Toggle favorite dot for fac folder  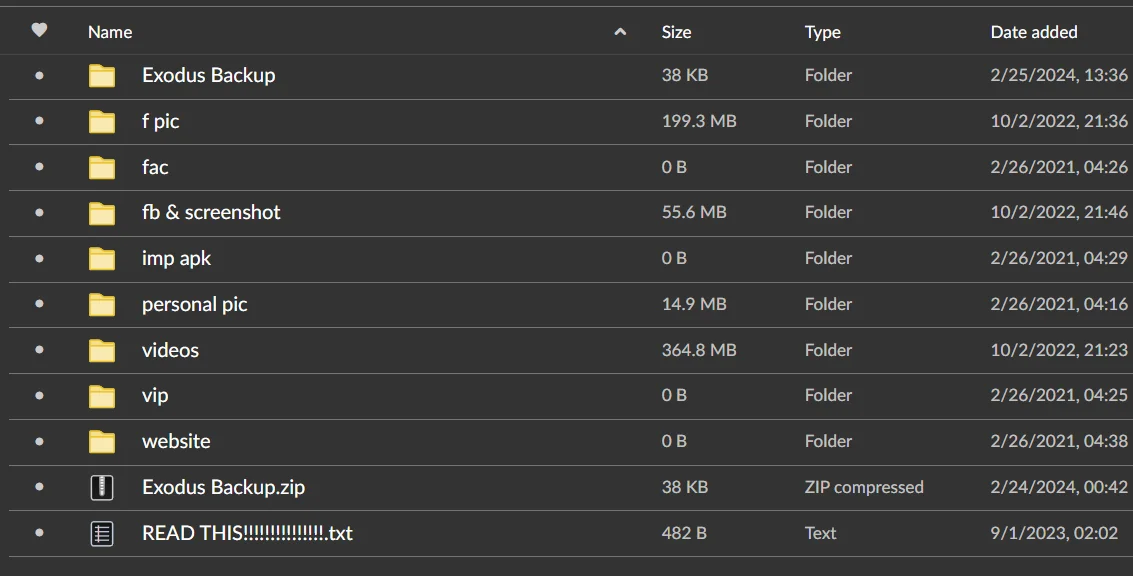click(x=39, y=167)
